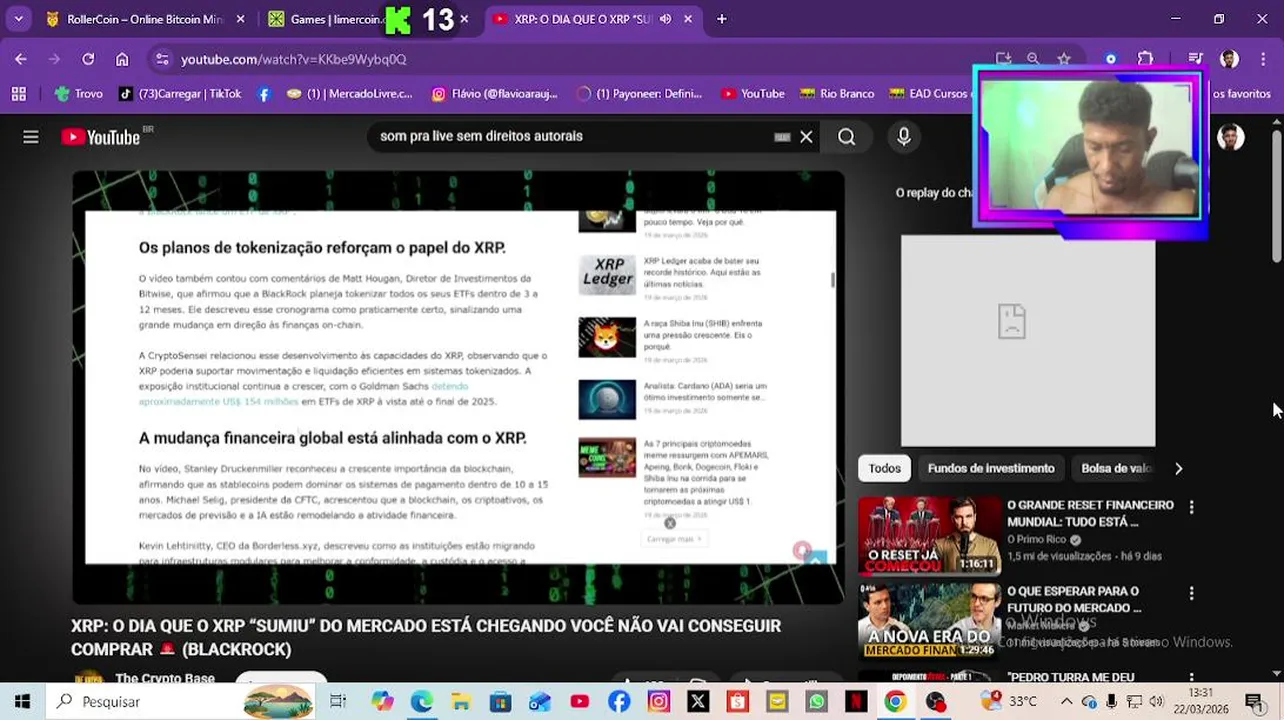This screenshot has width=1284, height=720.
Task: Open Task View on the taskbar
Action: [338, 701]
